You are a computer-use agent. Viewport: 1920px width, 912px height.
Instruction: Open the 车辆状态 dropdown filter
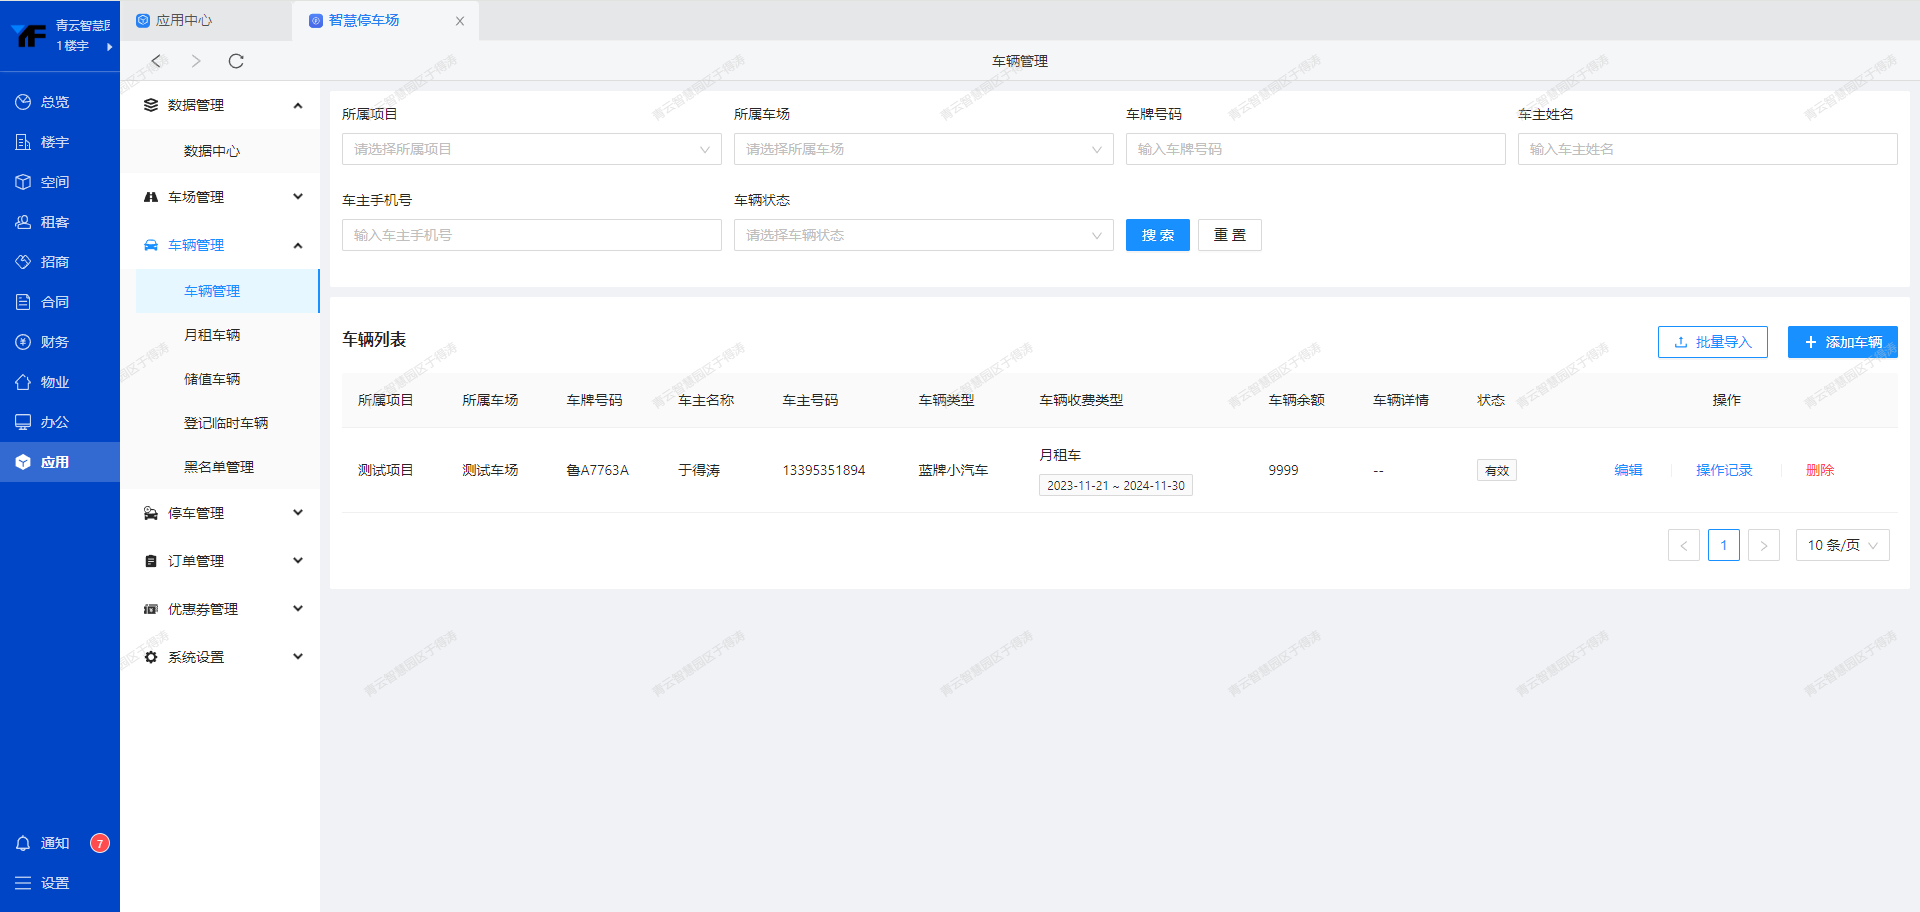[x=923, y=235]
